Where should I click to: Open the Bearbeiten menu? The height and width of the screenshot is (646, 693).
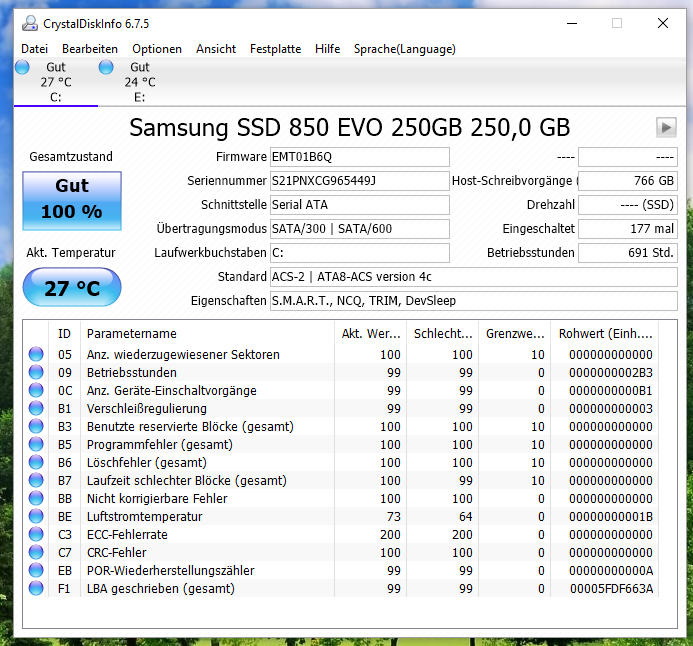pos(90,49)
